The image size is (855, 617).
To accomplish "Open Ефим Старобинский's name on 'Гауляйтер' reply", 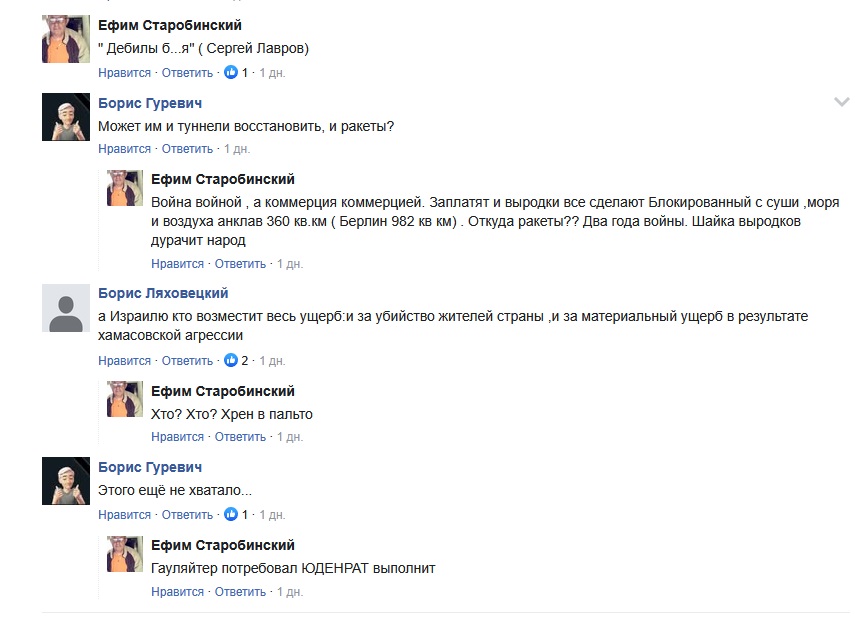I will pyautogui.click(x=223, y=545).
